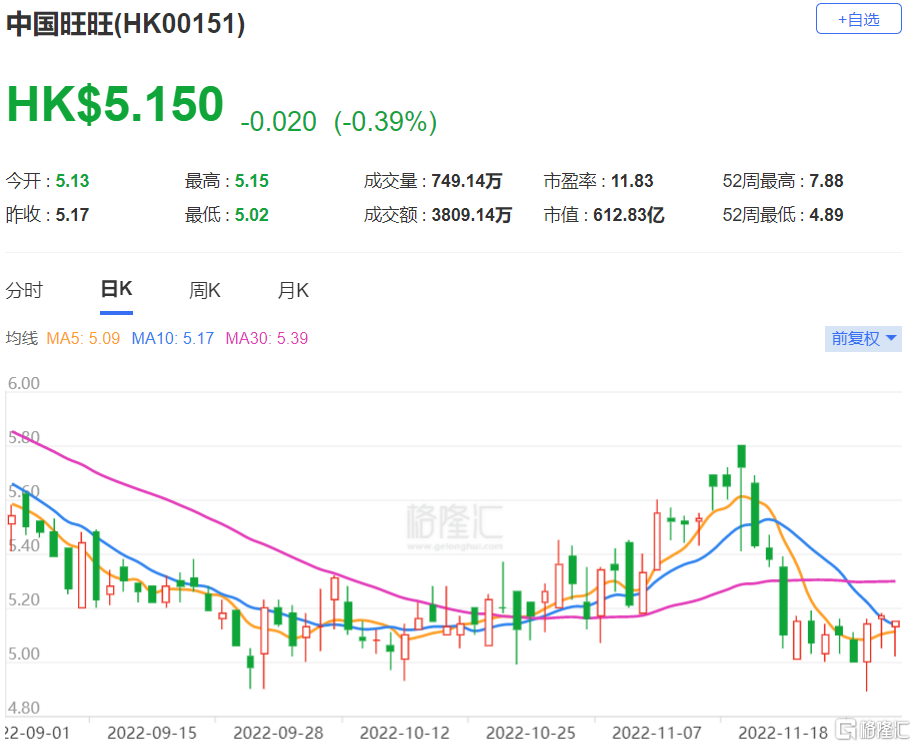Screen dimensions: 916x747
Task: Click the 成交额 value 3809.14万
Action: click(x=471, y=215)
